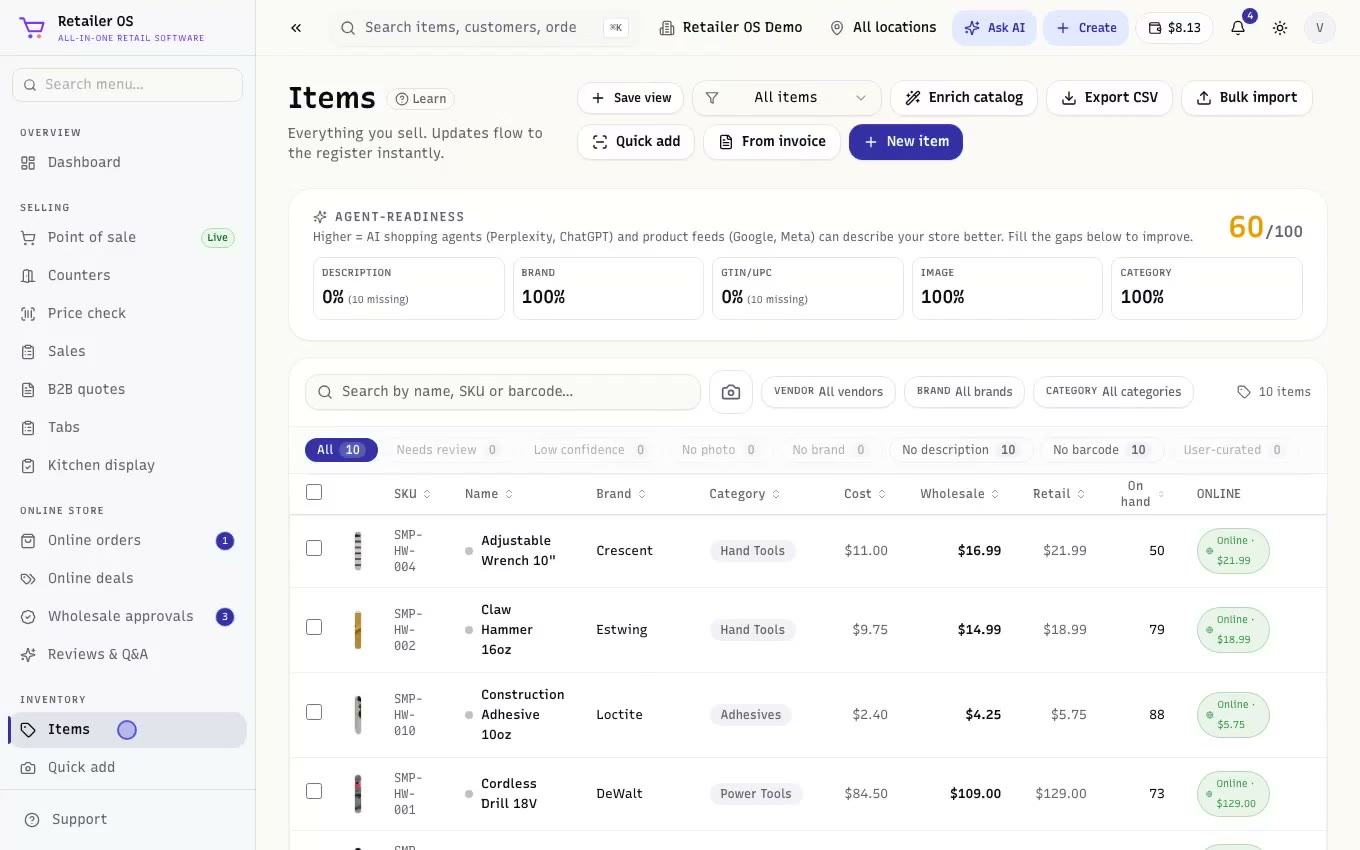The image size is (1360, 850).
Task: Click the Claw Hammer product thumbnail
Action: point(358,630)
